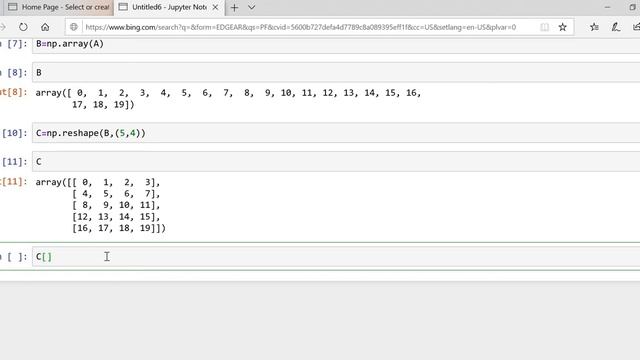Add page to favorites star icon
The height and width of the screenshot is (360, 640).
(562, 27)
